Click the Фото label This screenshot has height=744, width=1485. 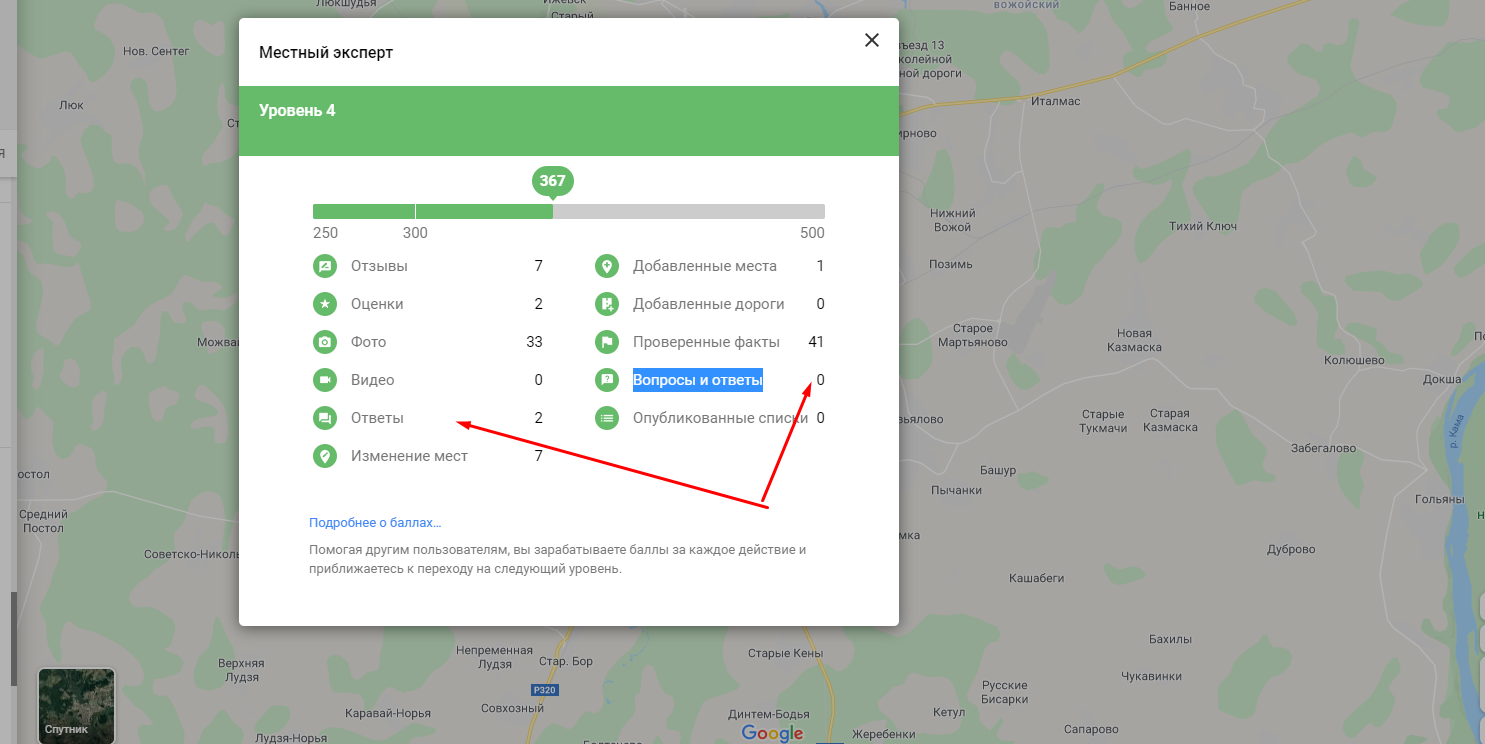(368, 342)
